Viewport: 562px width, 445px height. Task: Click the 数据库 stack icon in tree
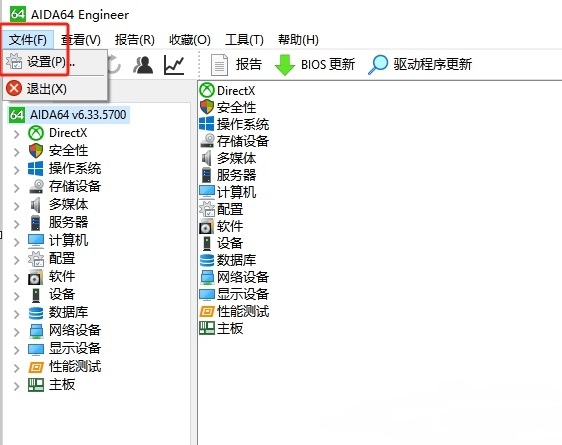pyautogui.click(x=36, y=313)
